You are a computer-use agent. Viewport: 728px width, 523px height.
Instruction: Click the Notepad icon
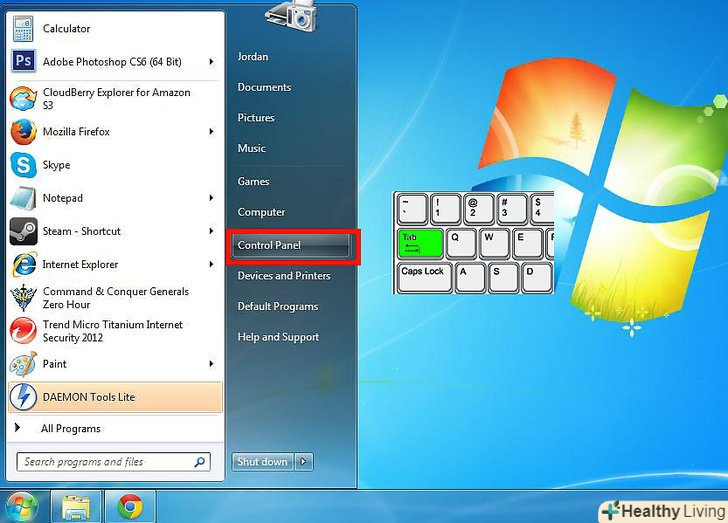point(23,198)
